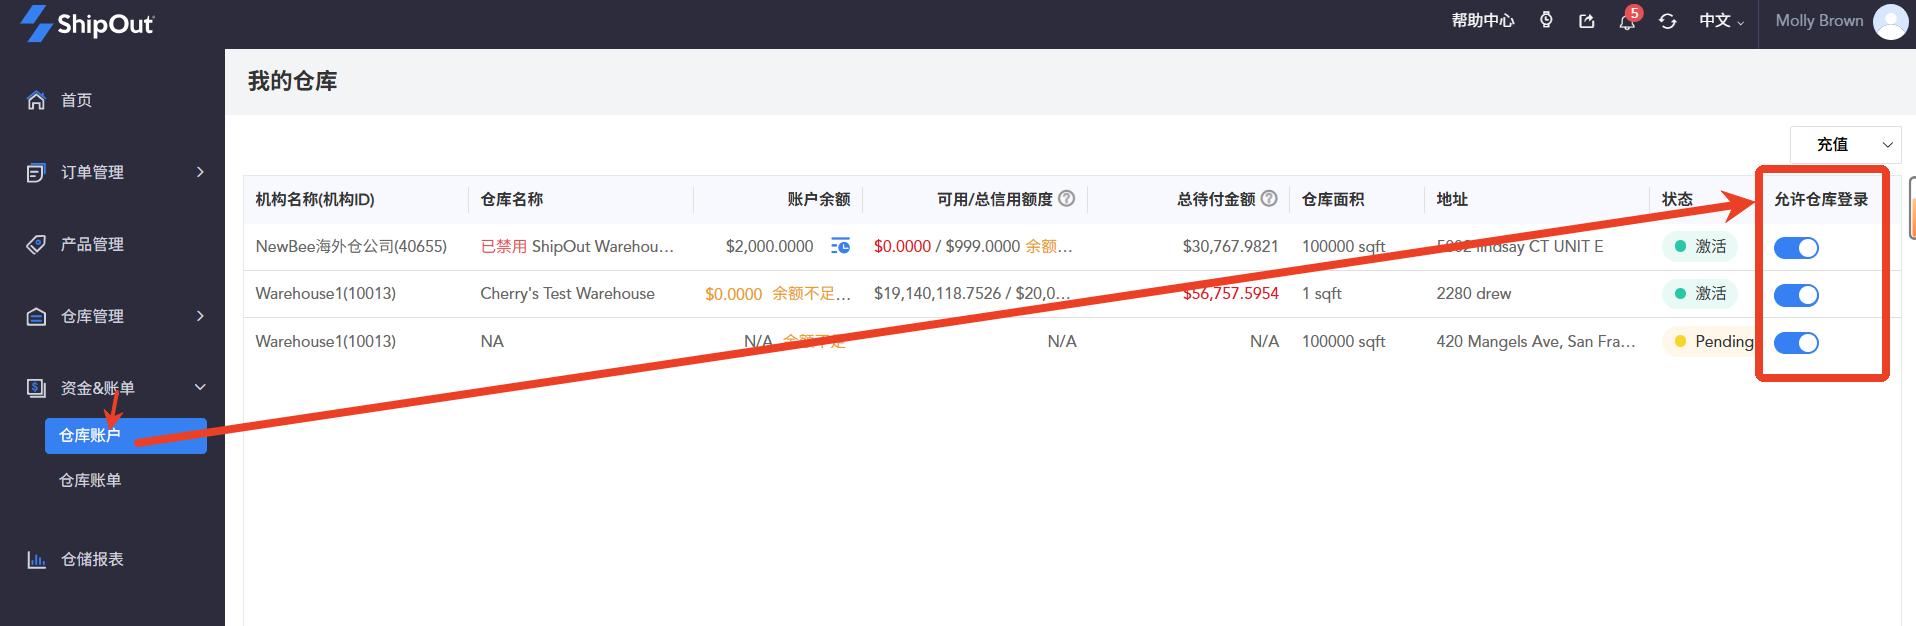
Task: Click the ShipOut logo icon
Action: coord(36,23)
